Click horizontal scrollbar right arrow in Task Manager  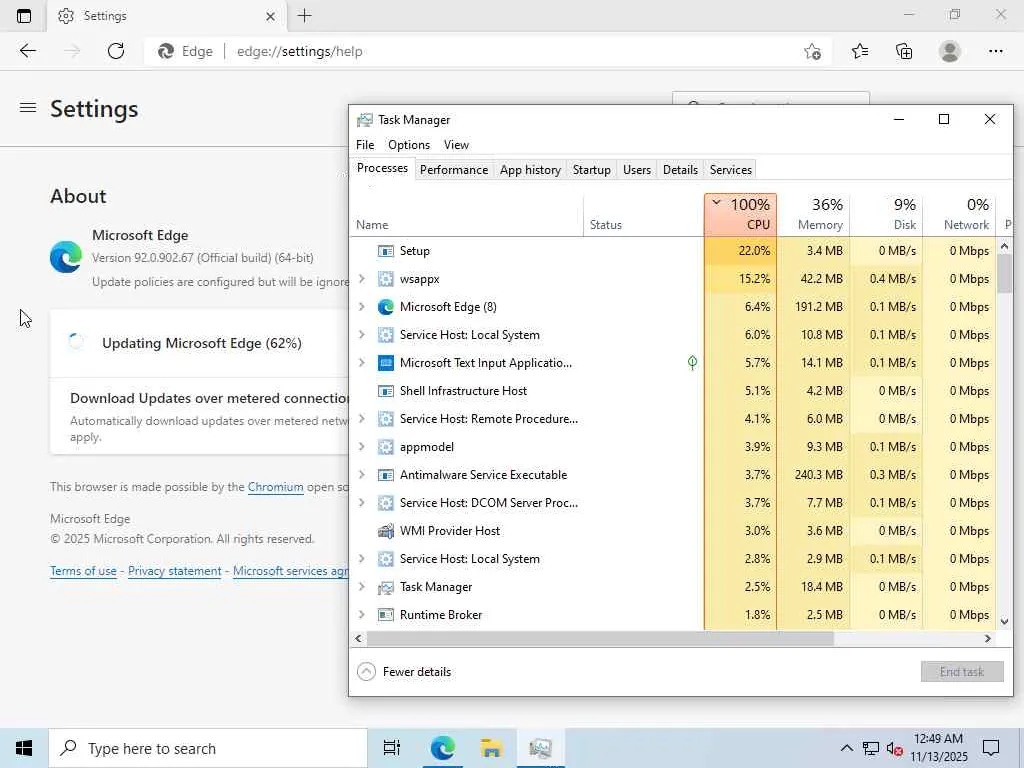(987, 639)
